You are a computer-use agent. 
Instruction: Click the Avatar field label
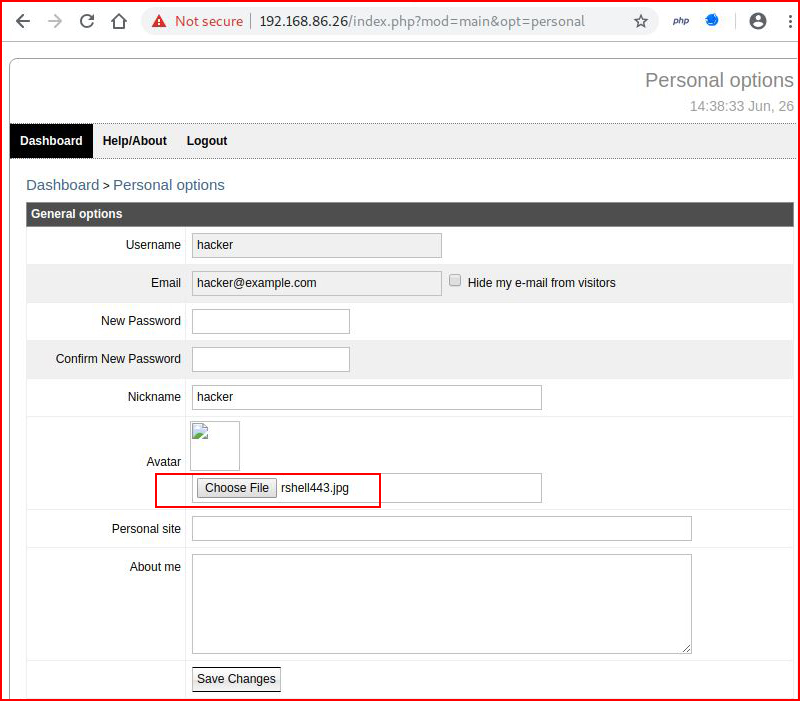[x=163, y=462]
